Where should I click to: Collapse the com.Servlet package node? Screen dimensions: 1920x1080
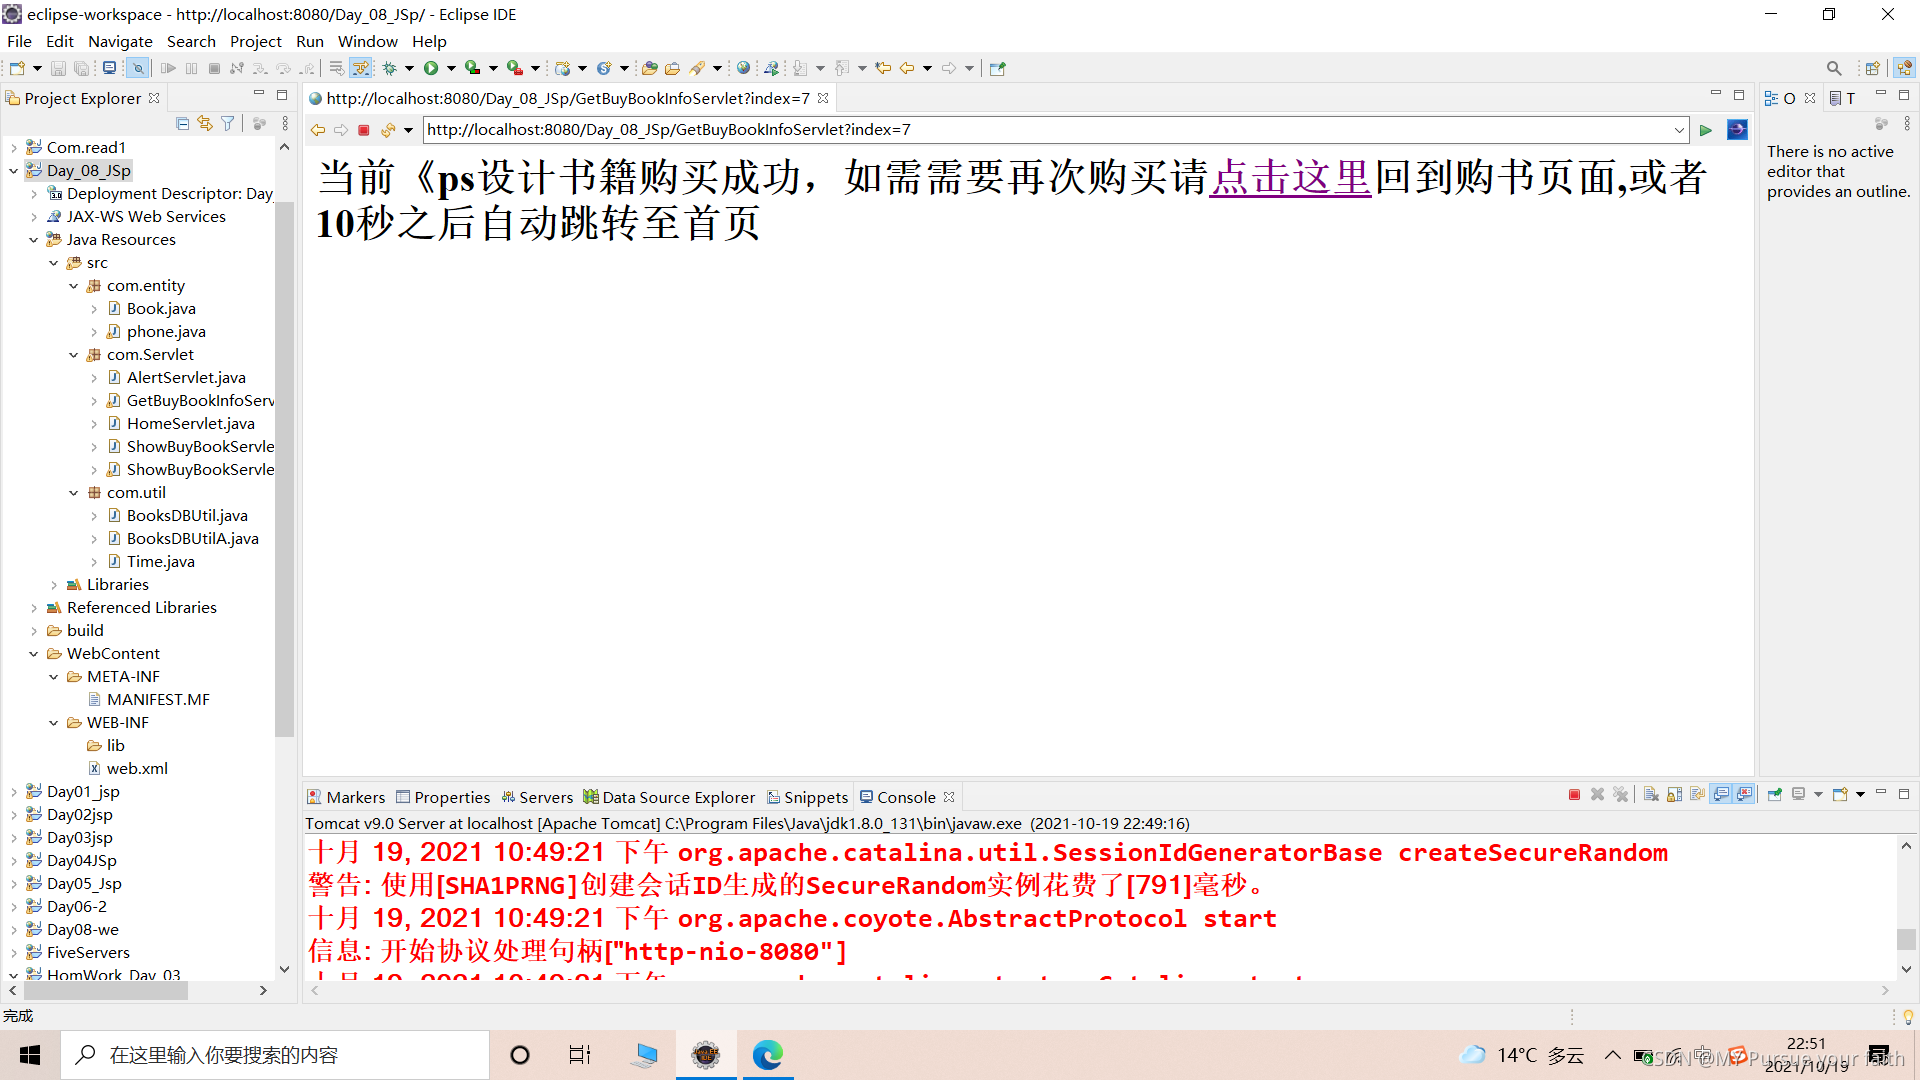74,355
